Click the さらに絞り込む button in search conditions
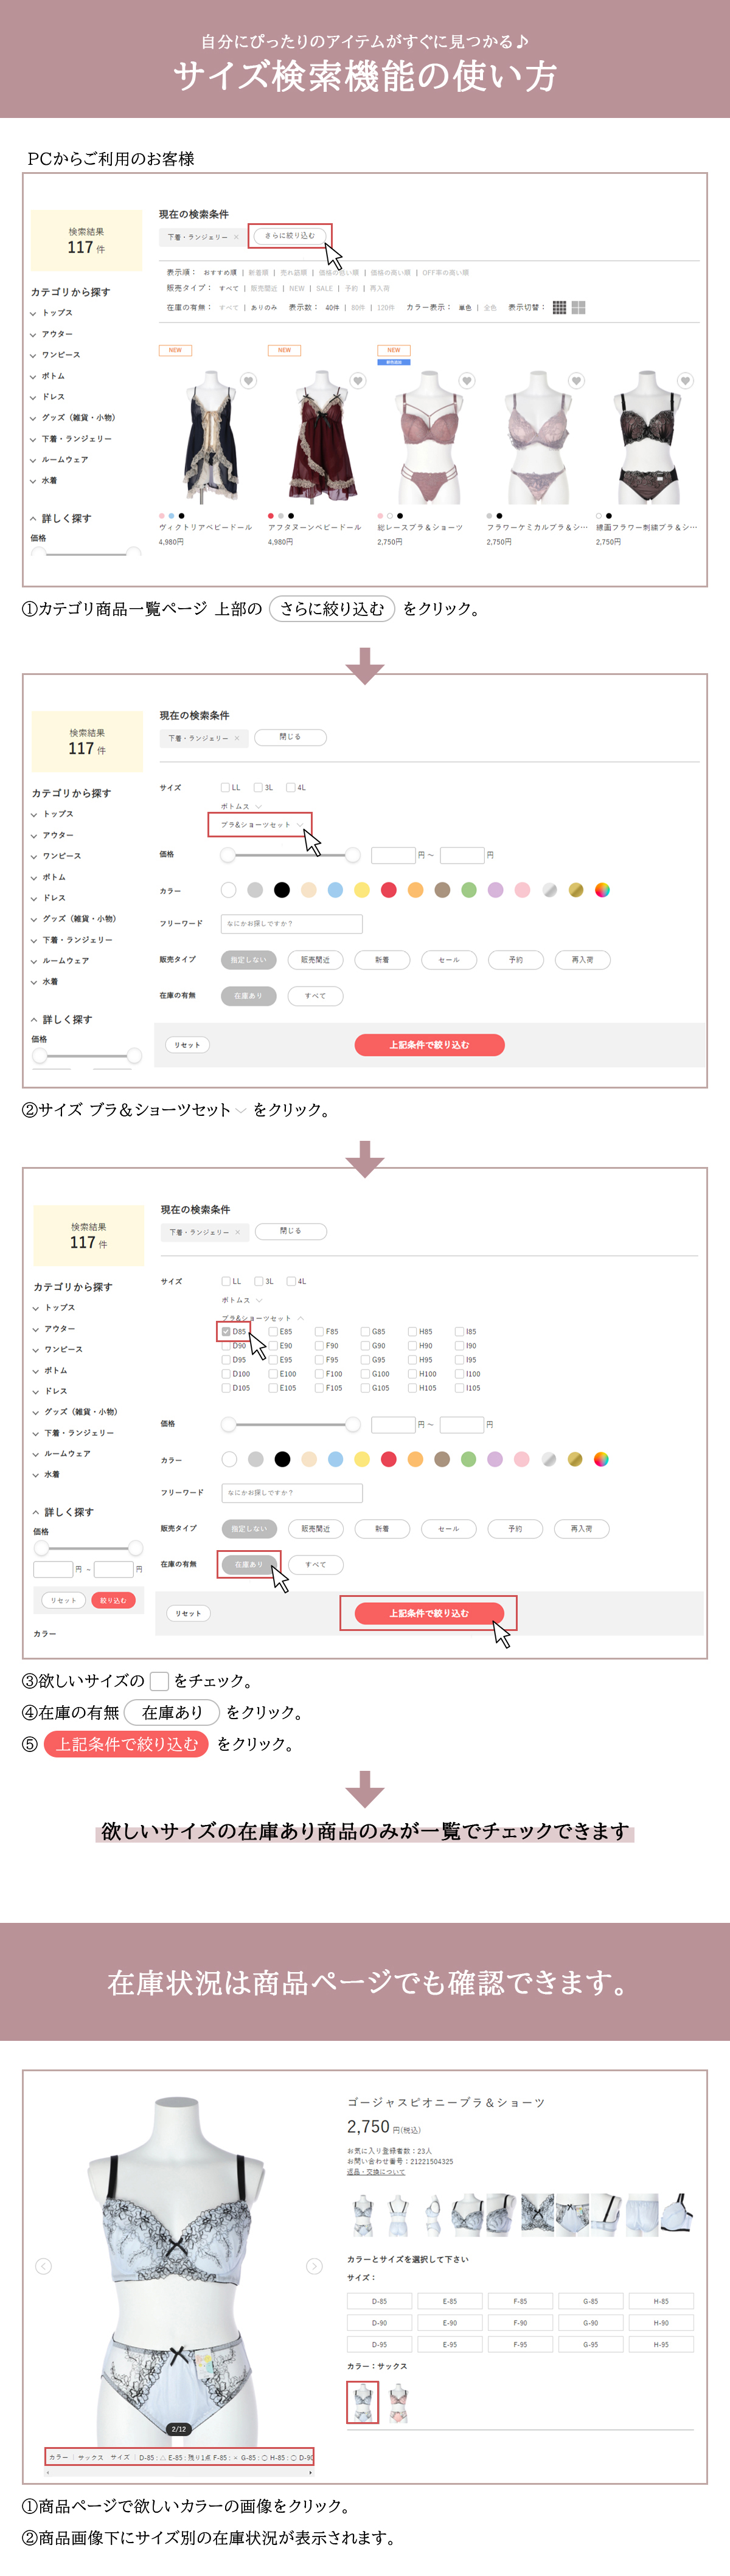This screenshot has width=730, height=2576. pyautogui.click(x=289, y=236)
